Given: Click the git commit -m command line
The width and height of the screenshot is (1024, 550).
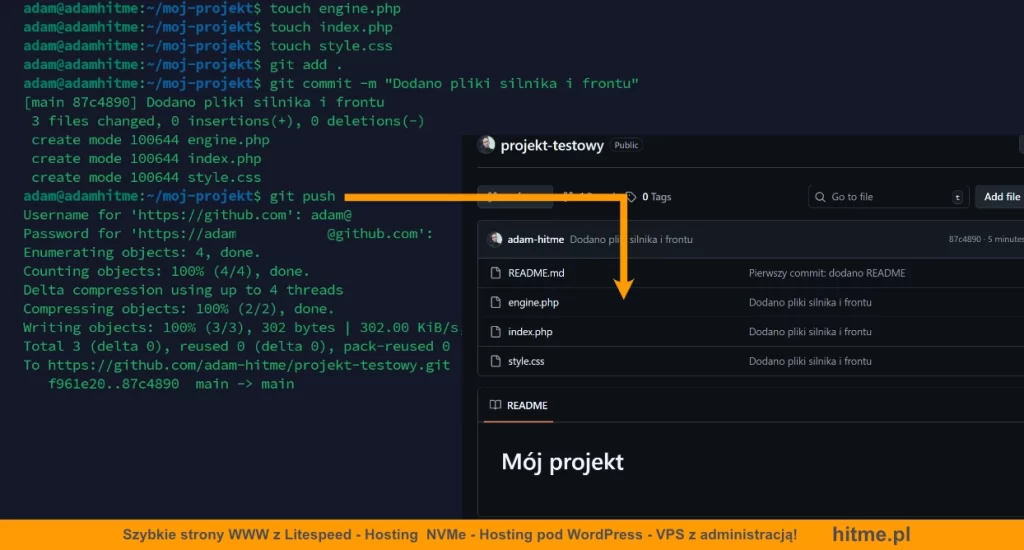Looking at the screenshot, I should click(331, 84).
